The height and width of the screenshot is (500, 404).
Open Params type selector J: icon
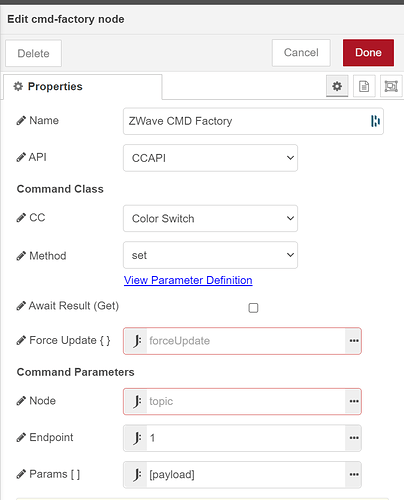136,474
